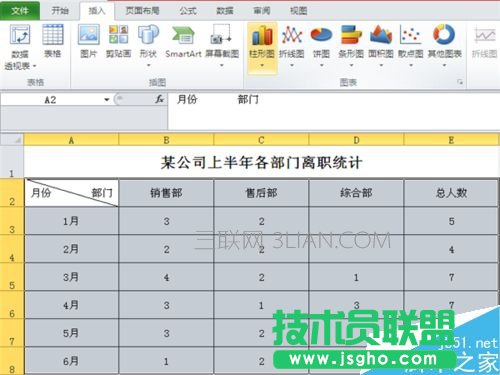The width and height of the screenshot is (500, 375).
Task: Expand the Name Box dropdown arrow
Action: [x=107, y=99]
